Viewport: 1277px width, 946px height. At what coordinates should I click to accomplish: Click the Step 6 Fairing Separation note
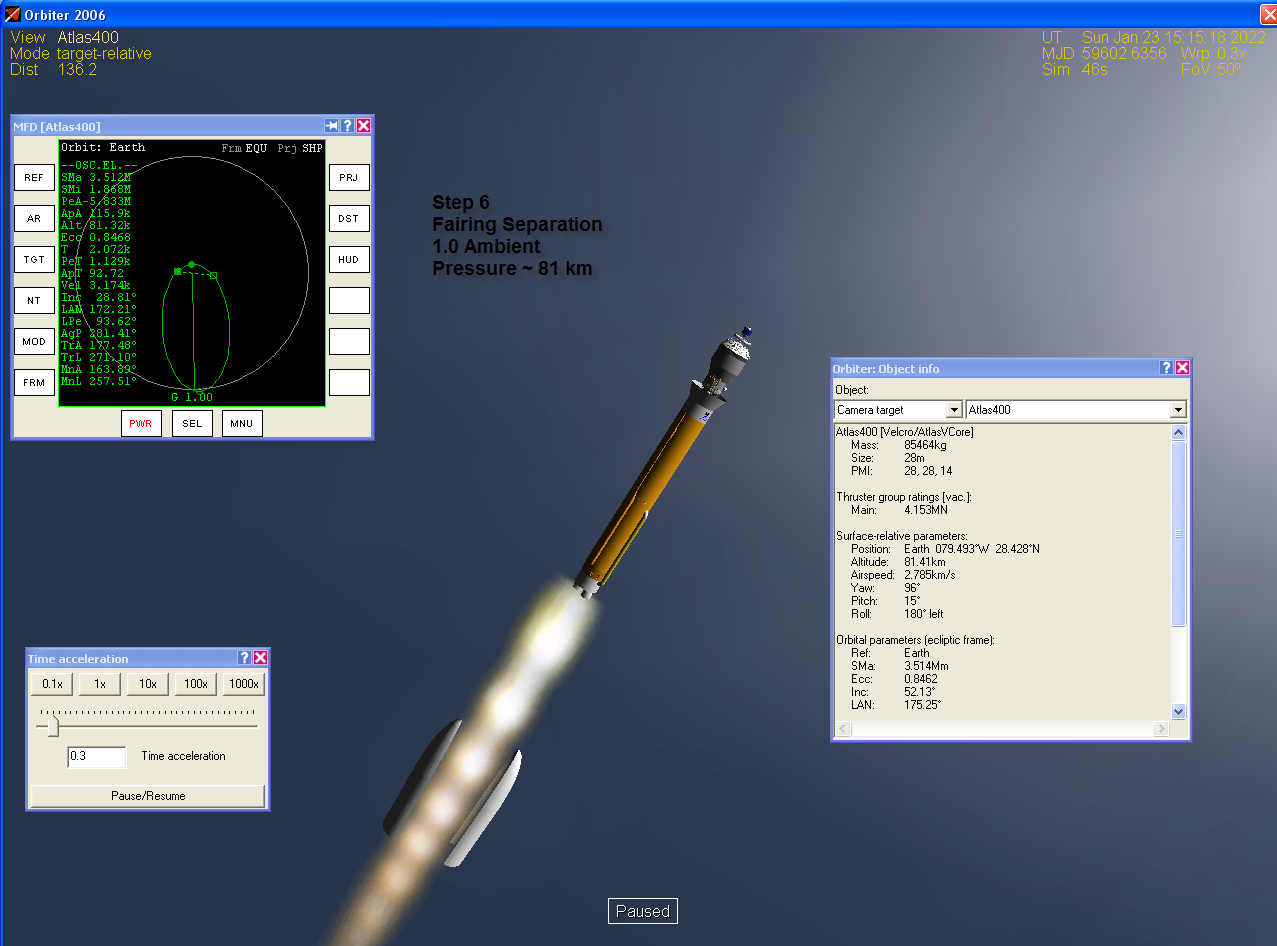point(517,235)
